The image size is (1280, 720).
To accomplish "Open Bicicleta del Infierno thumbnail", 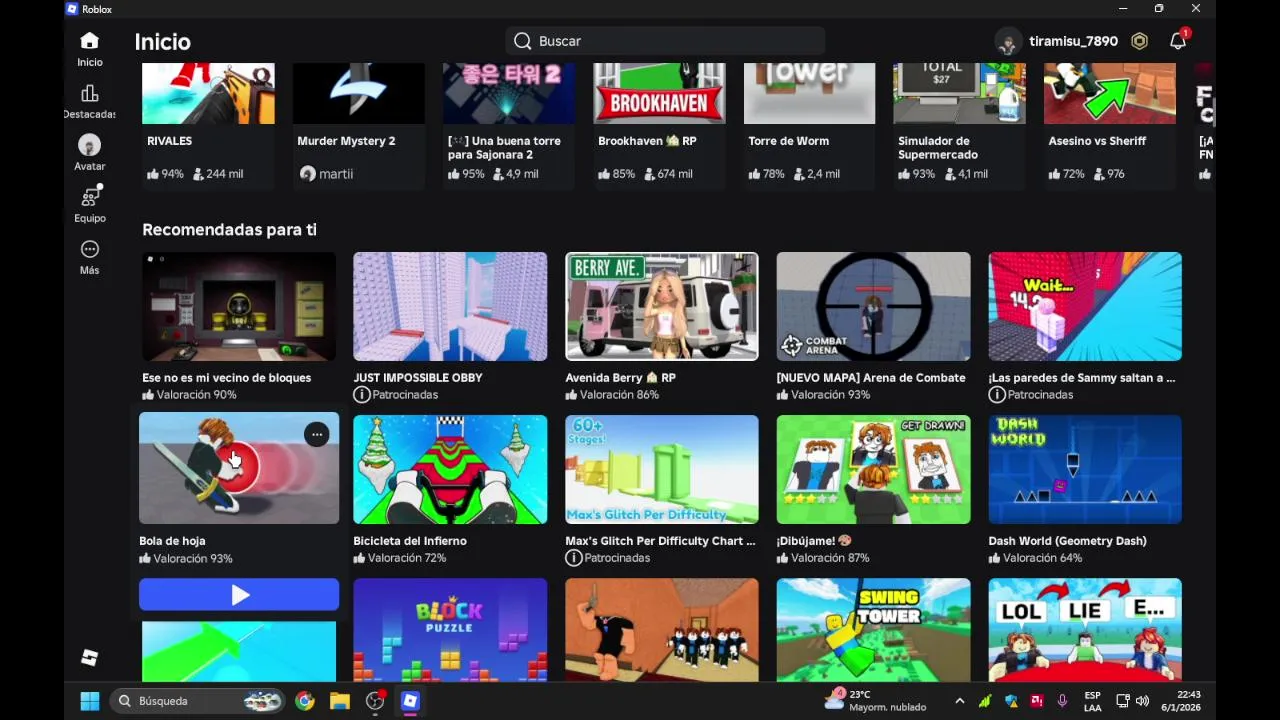I will coord(450,469).
